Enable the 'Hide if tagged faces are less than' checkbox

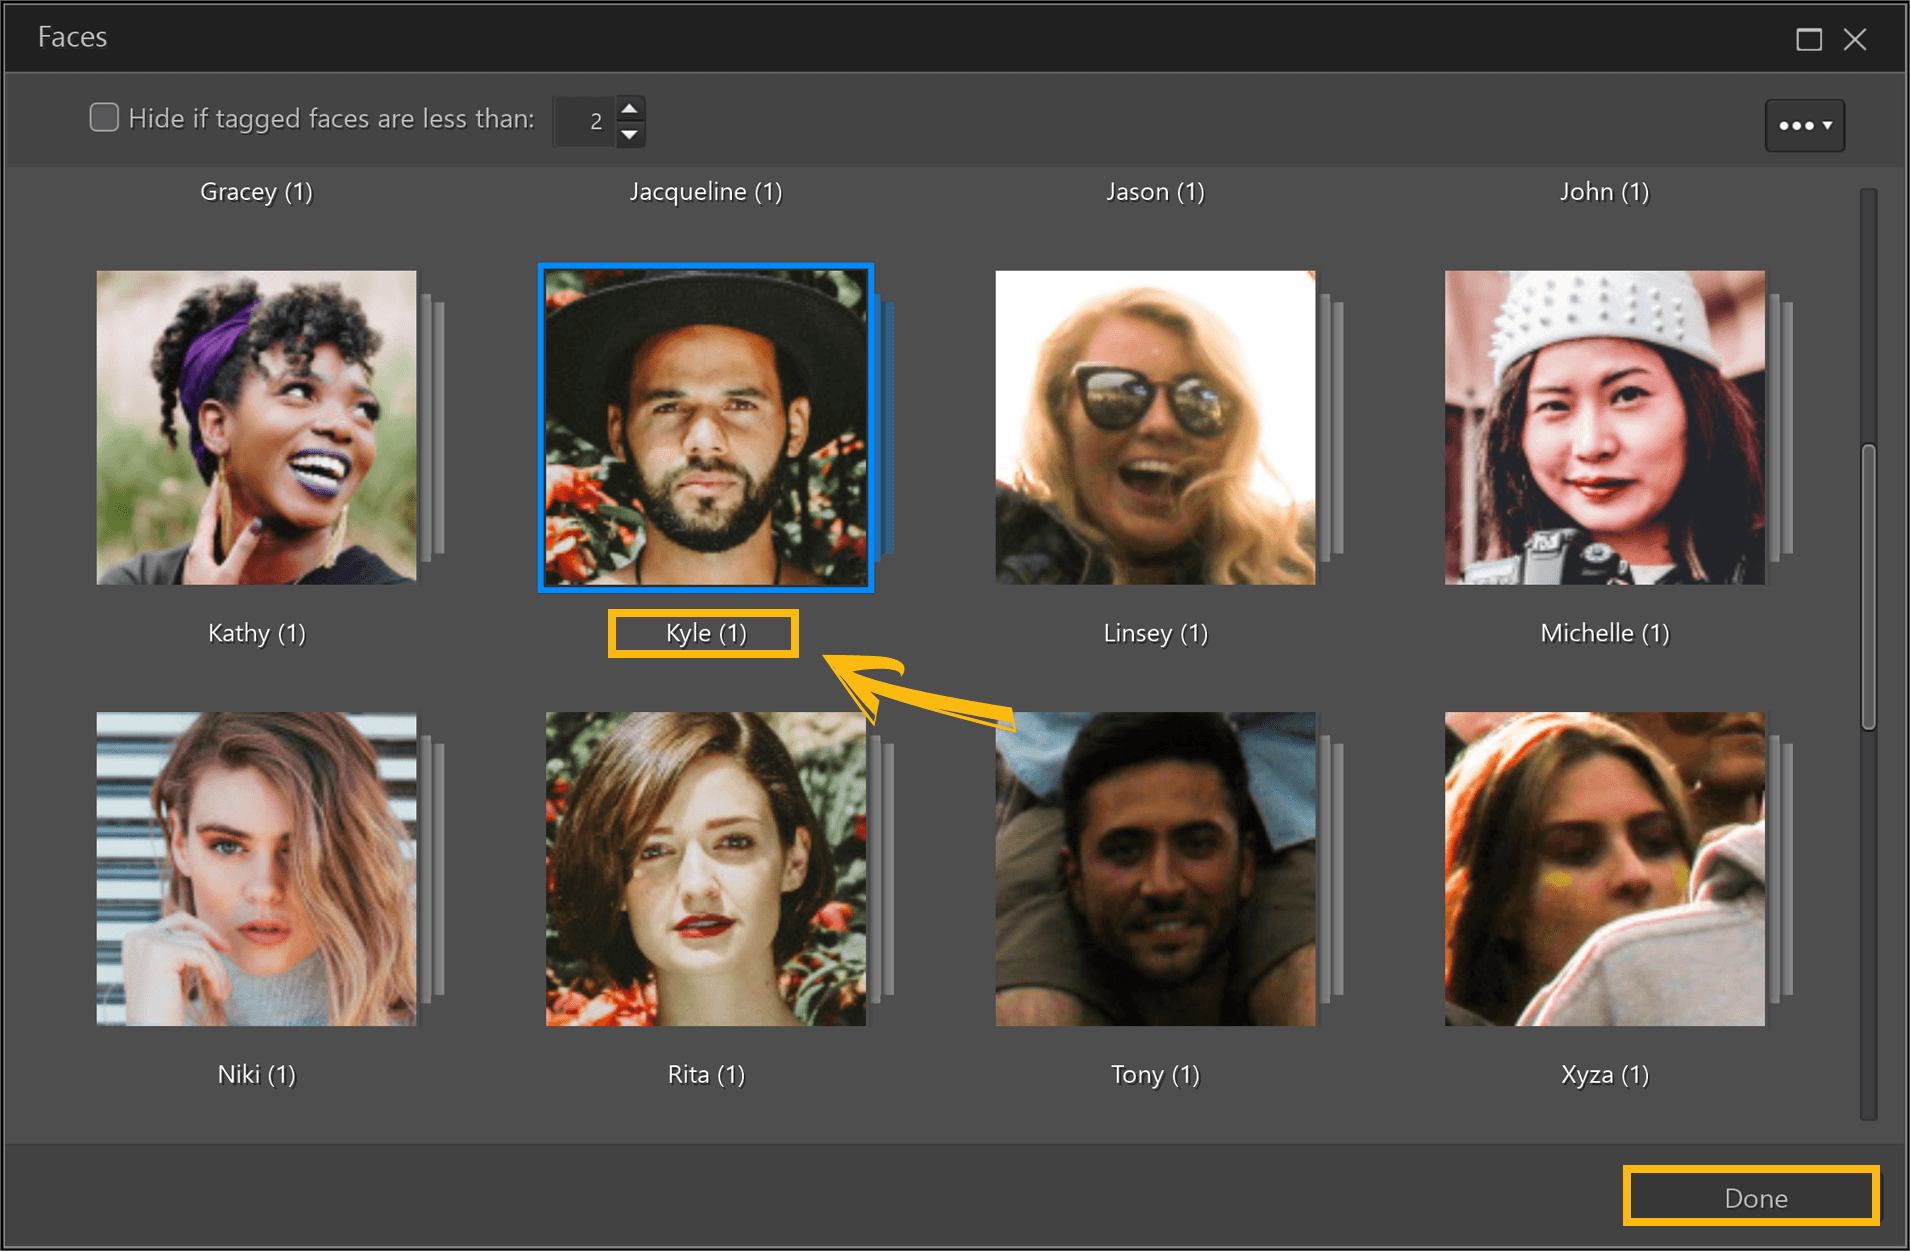[x=104, y=117]
